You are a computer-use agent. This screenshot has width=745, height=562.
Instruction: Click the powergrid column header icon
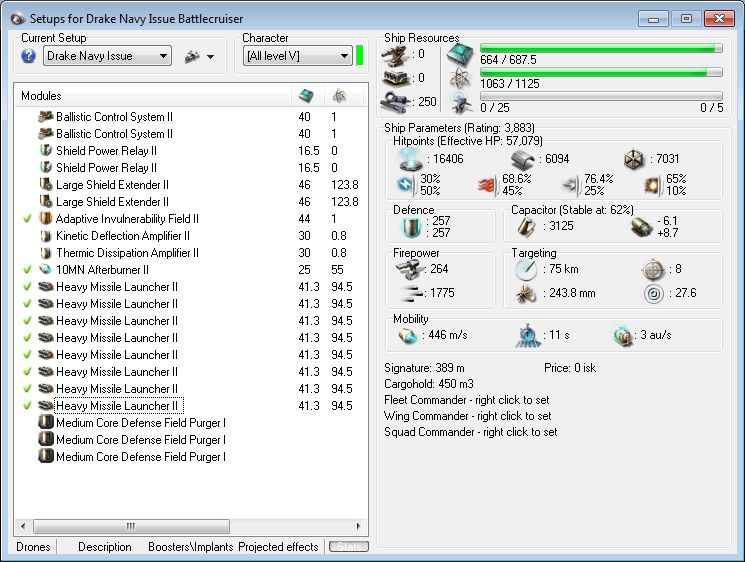339,96
